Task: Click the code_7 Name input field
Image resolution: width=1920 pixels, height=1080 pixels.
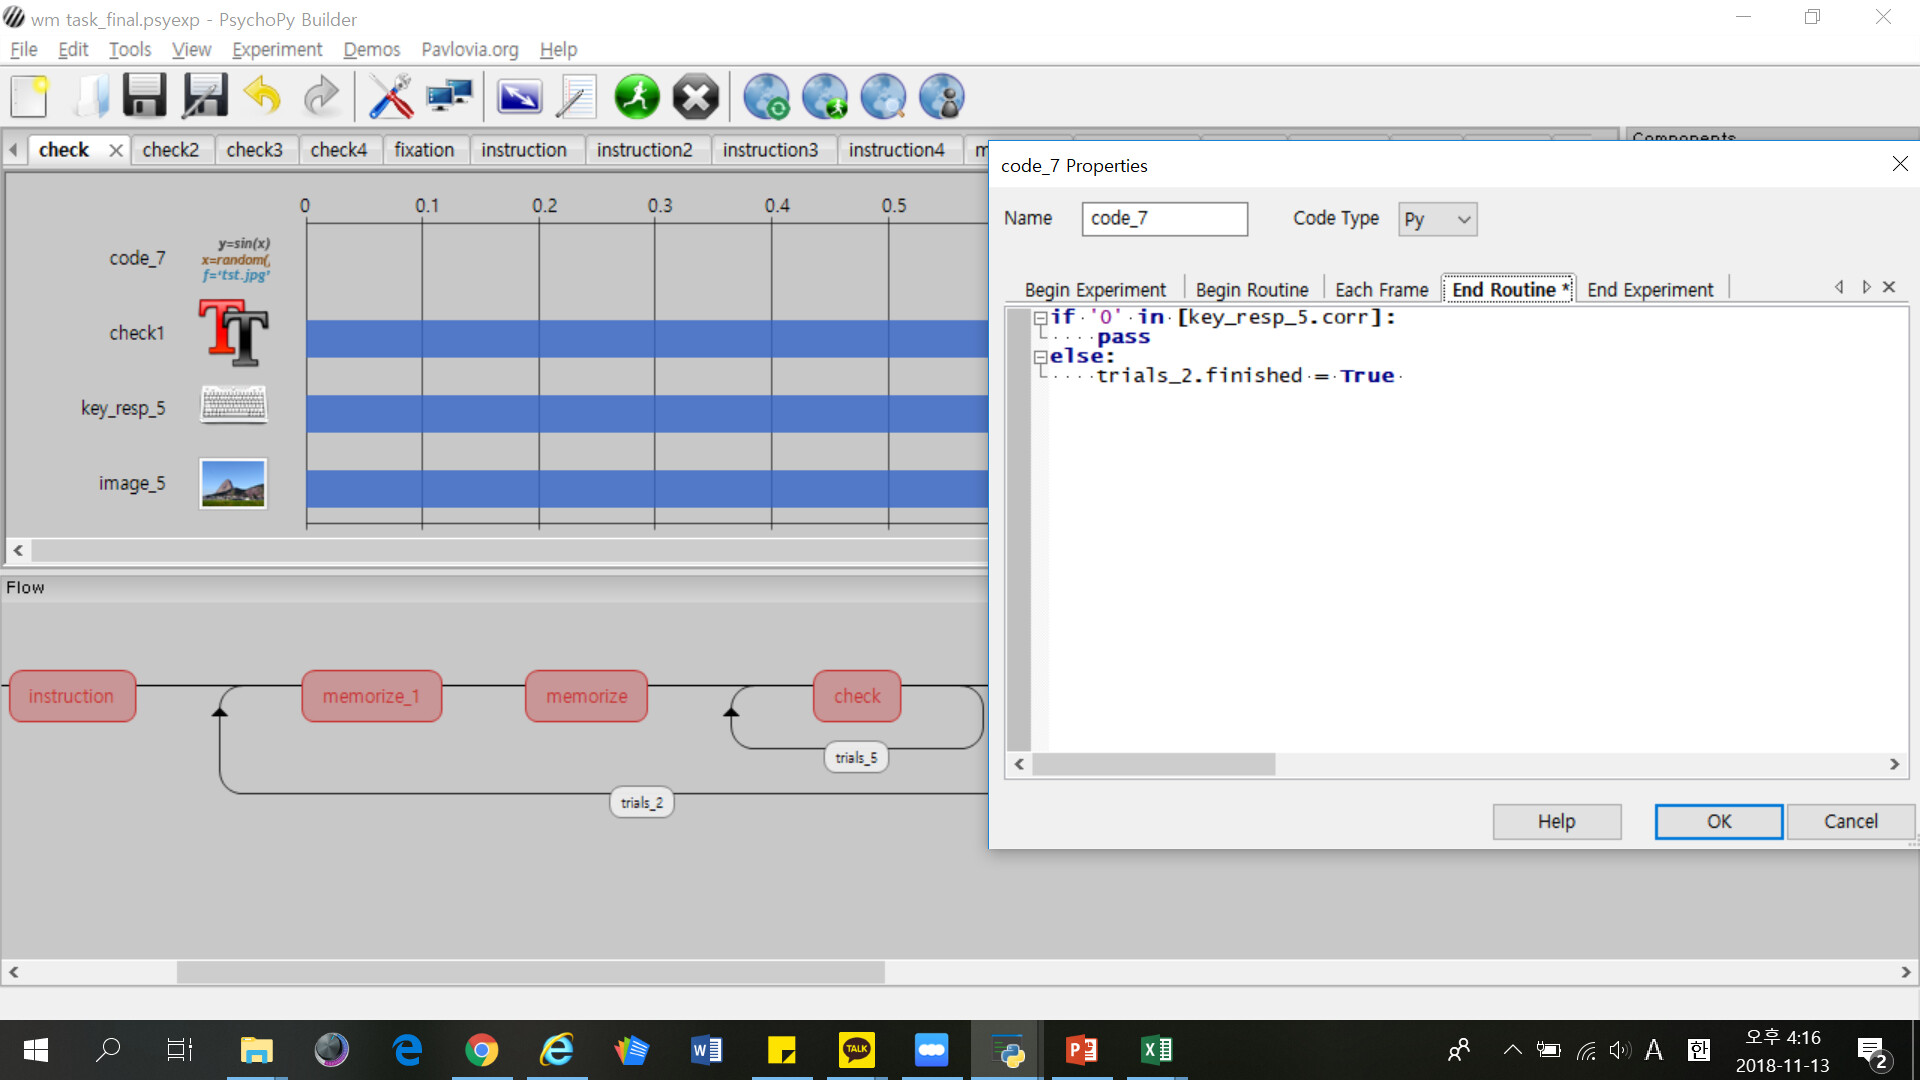Action: [1164, 218]
